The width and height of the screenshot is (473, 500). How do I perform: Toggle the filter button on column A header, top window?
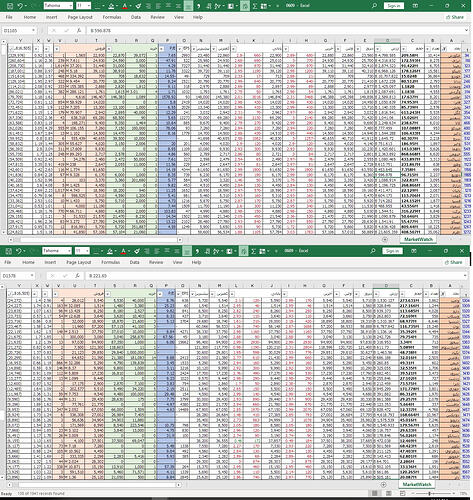point(444,49)
